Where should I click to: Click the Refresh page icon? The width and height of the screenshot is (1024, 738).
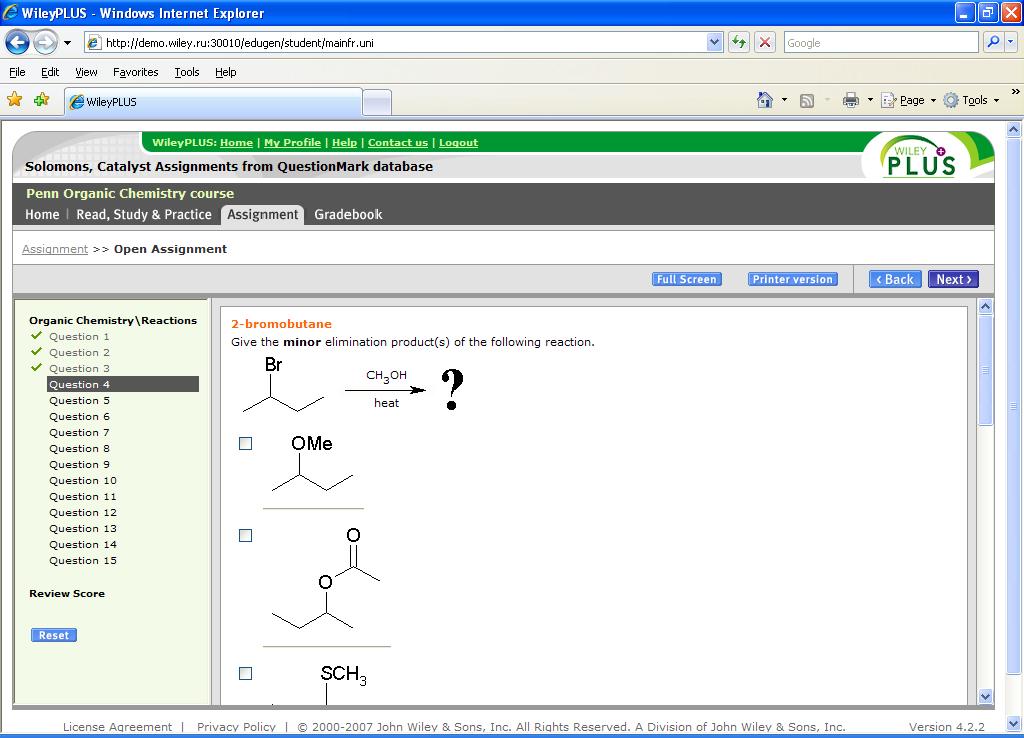(x=739, y=42)
